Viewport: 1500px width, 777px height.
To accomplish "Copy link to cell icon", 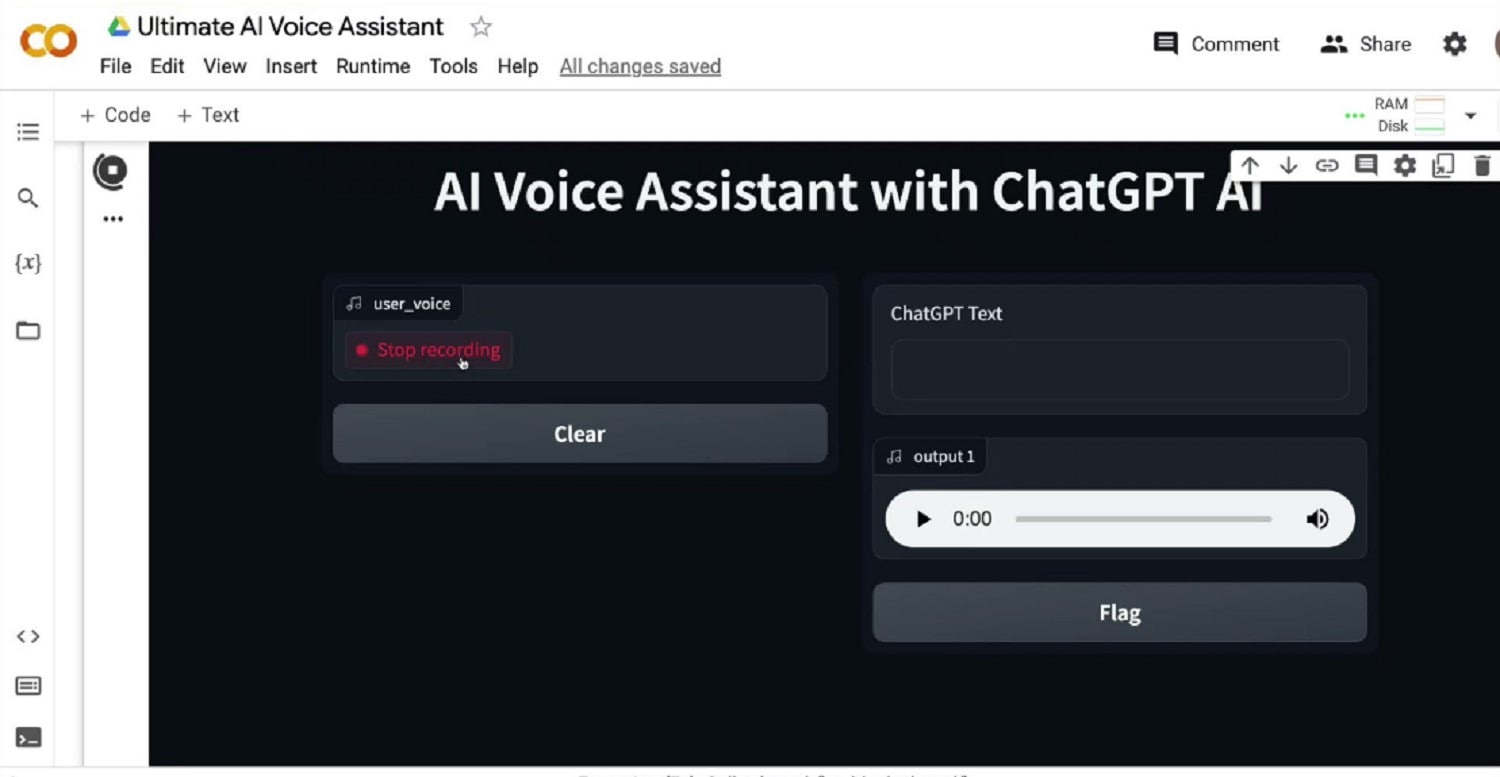I will 1327,166.
